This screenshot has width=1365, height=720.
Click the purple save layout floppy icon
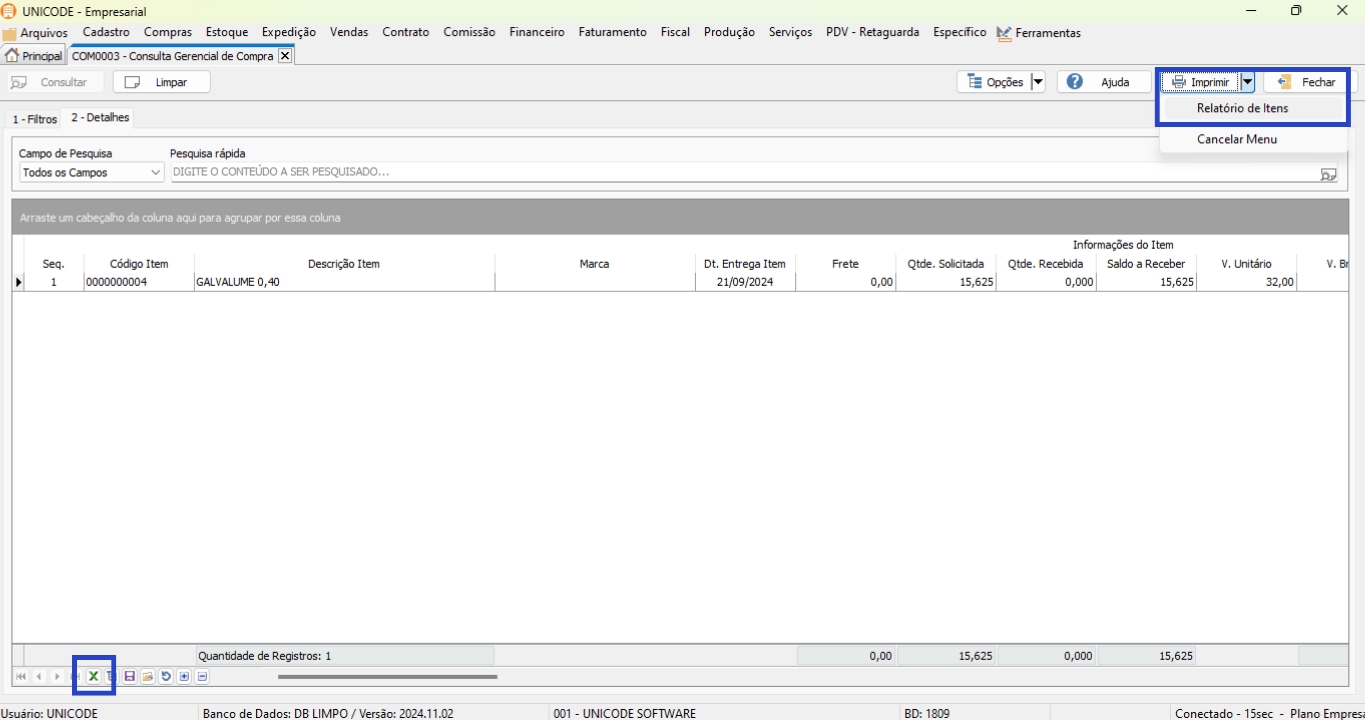click(x=130, y=677)
